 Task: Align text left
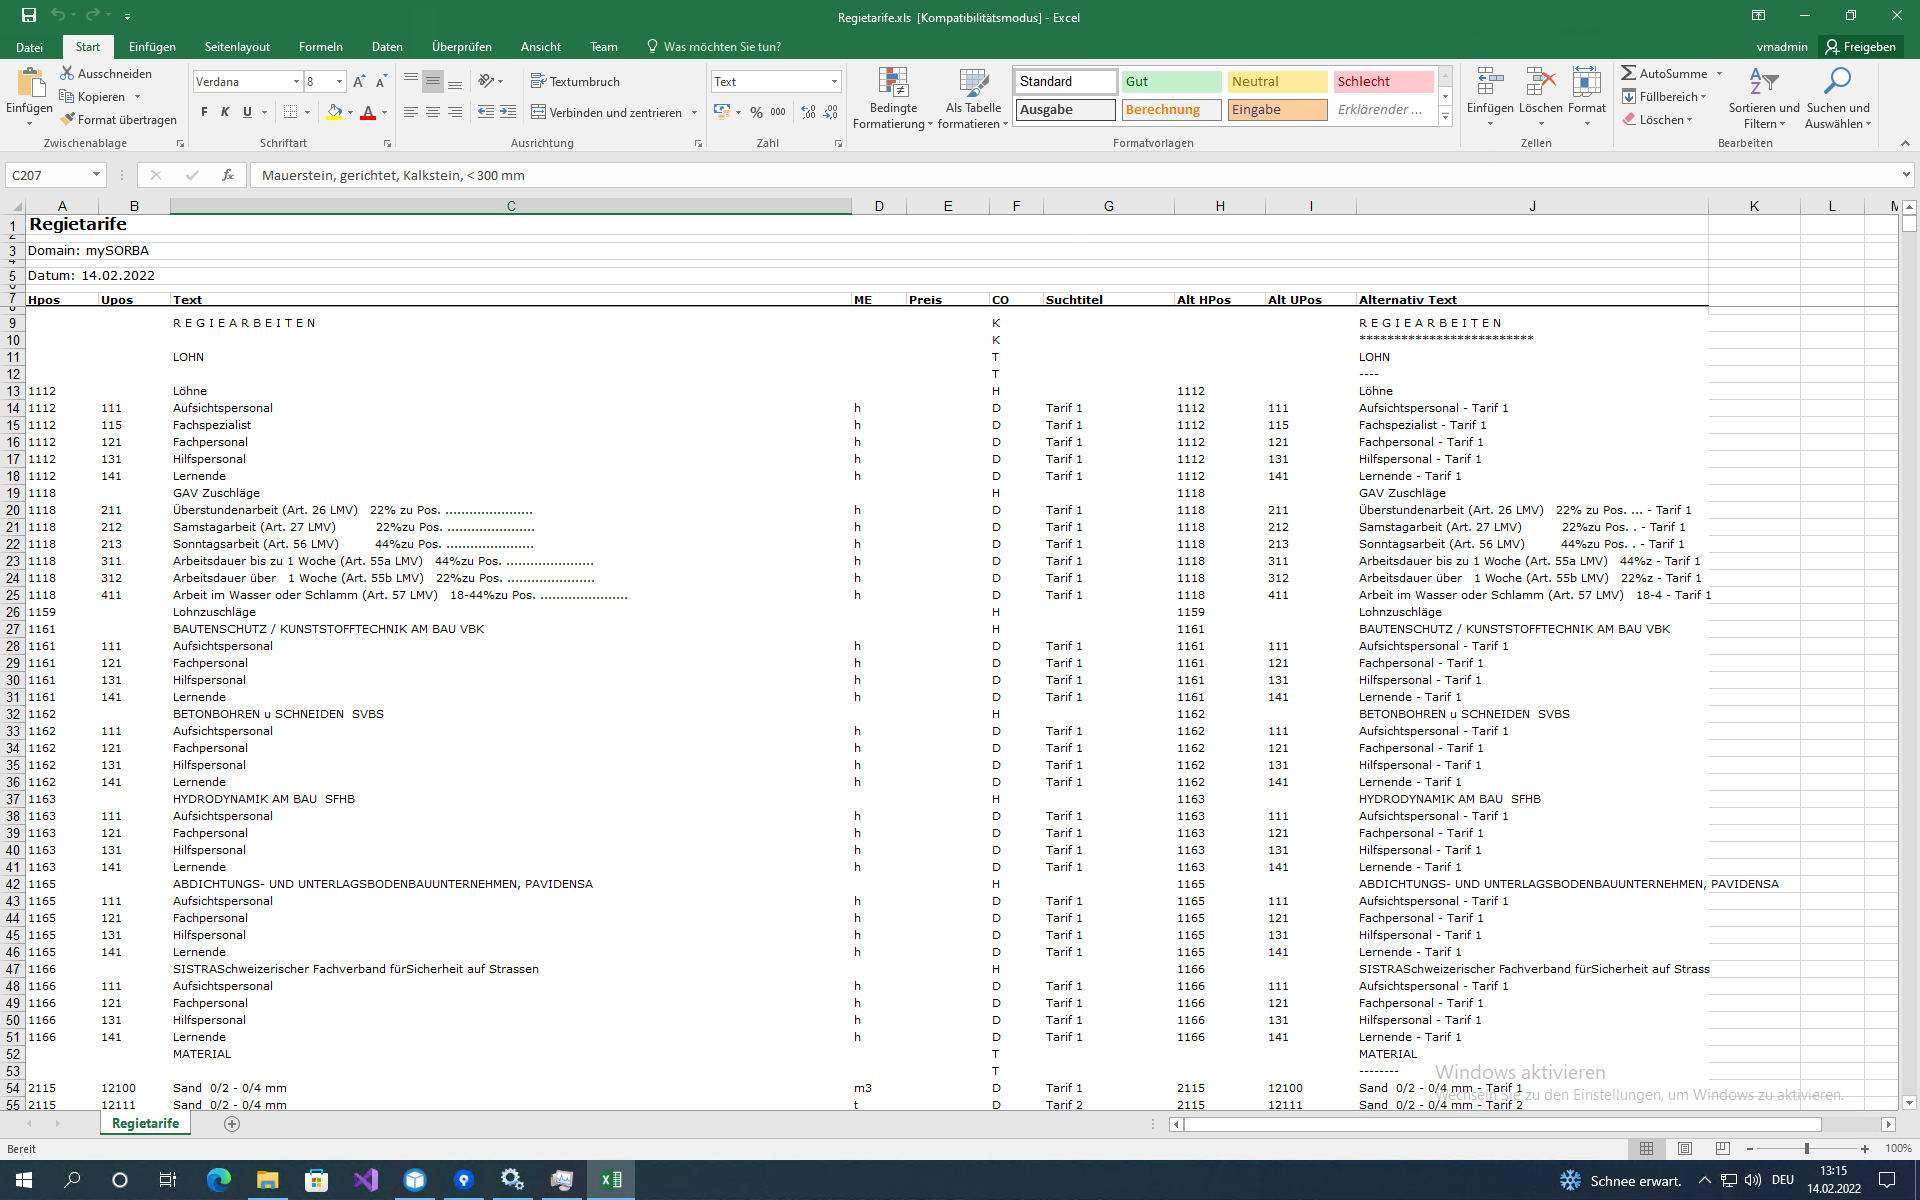(x=411, y=112)
